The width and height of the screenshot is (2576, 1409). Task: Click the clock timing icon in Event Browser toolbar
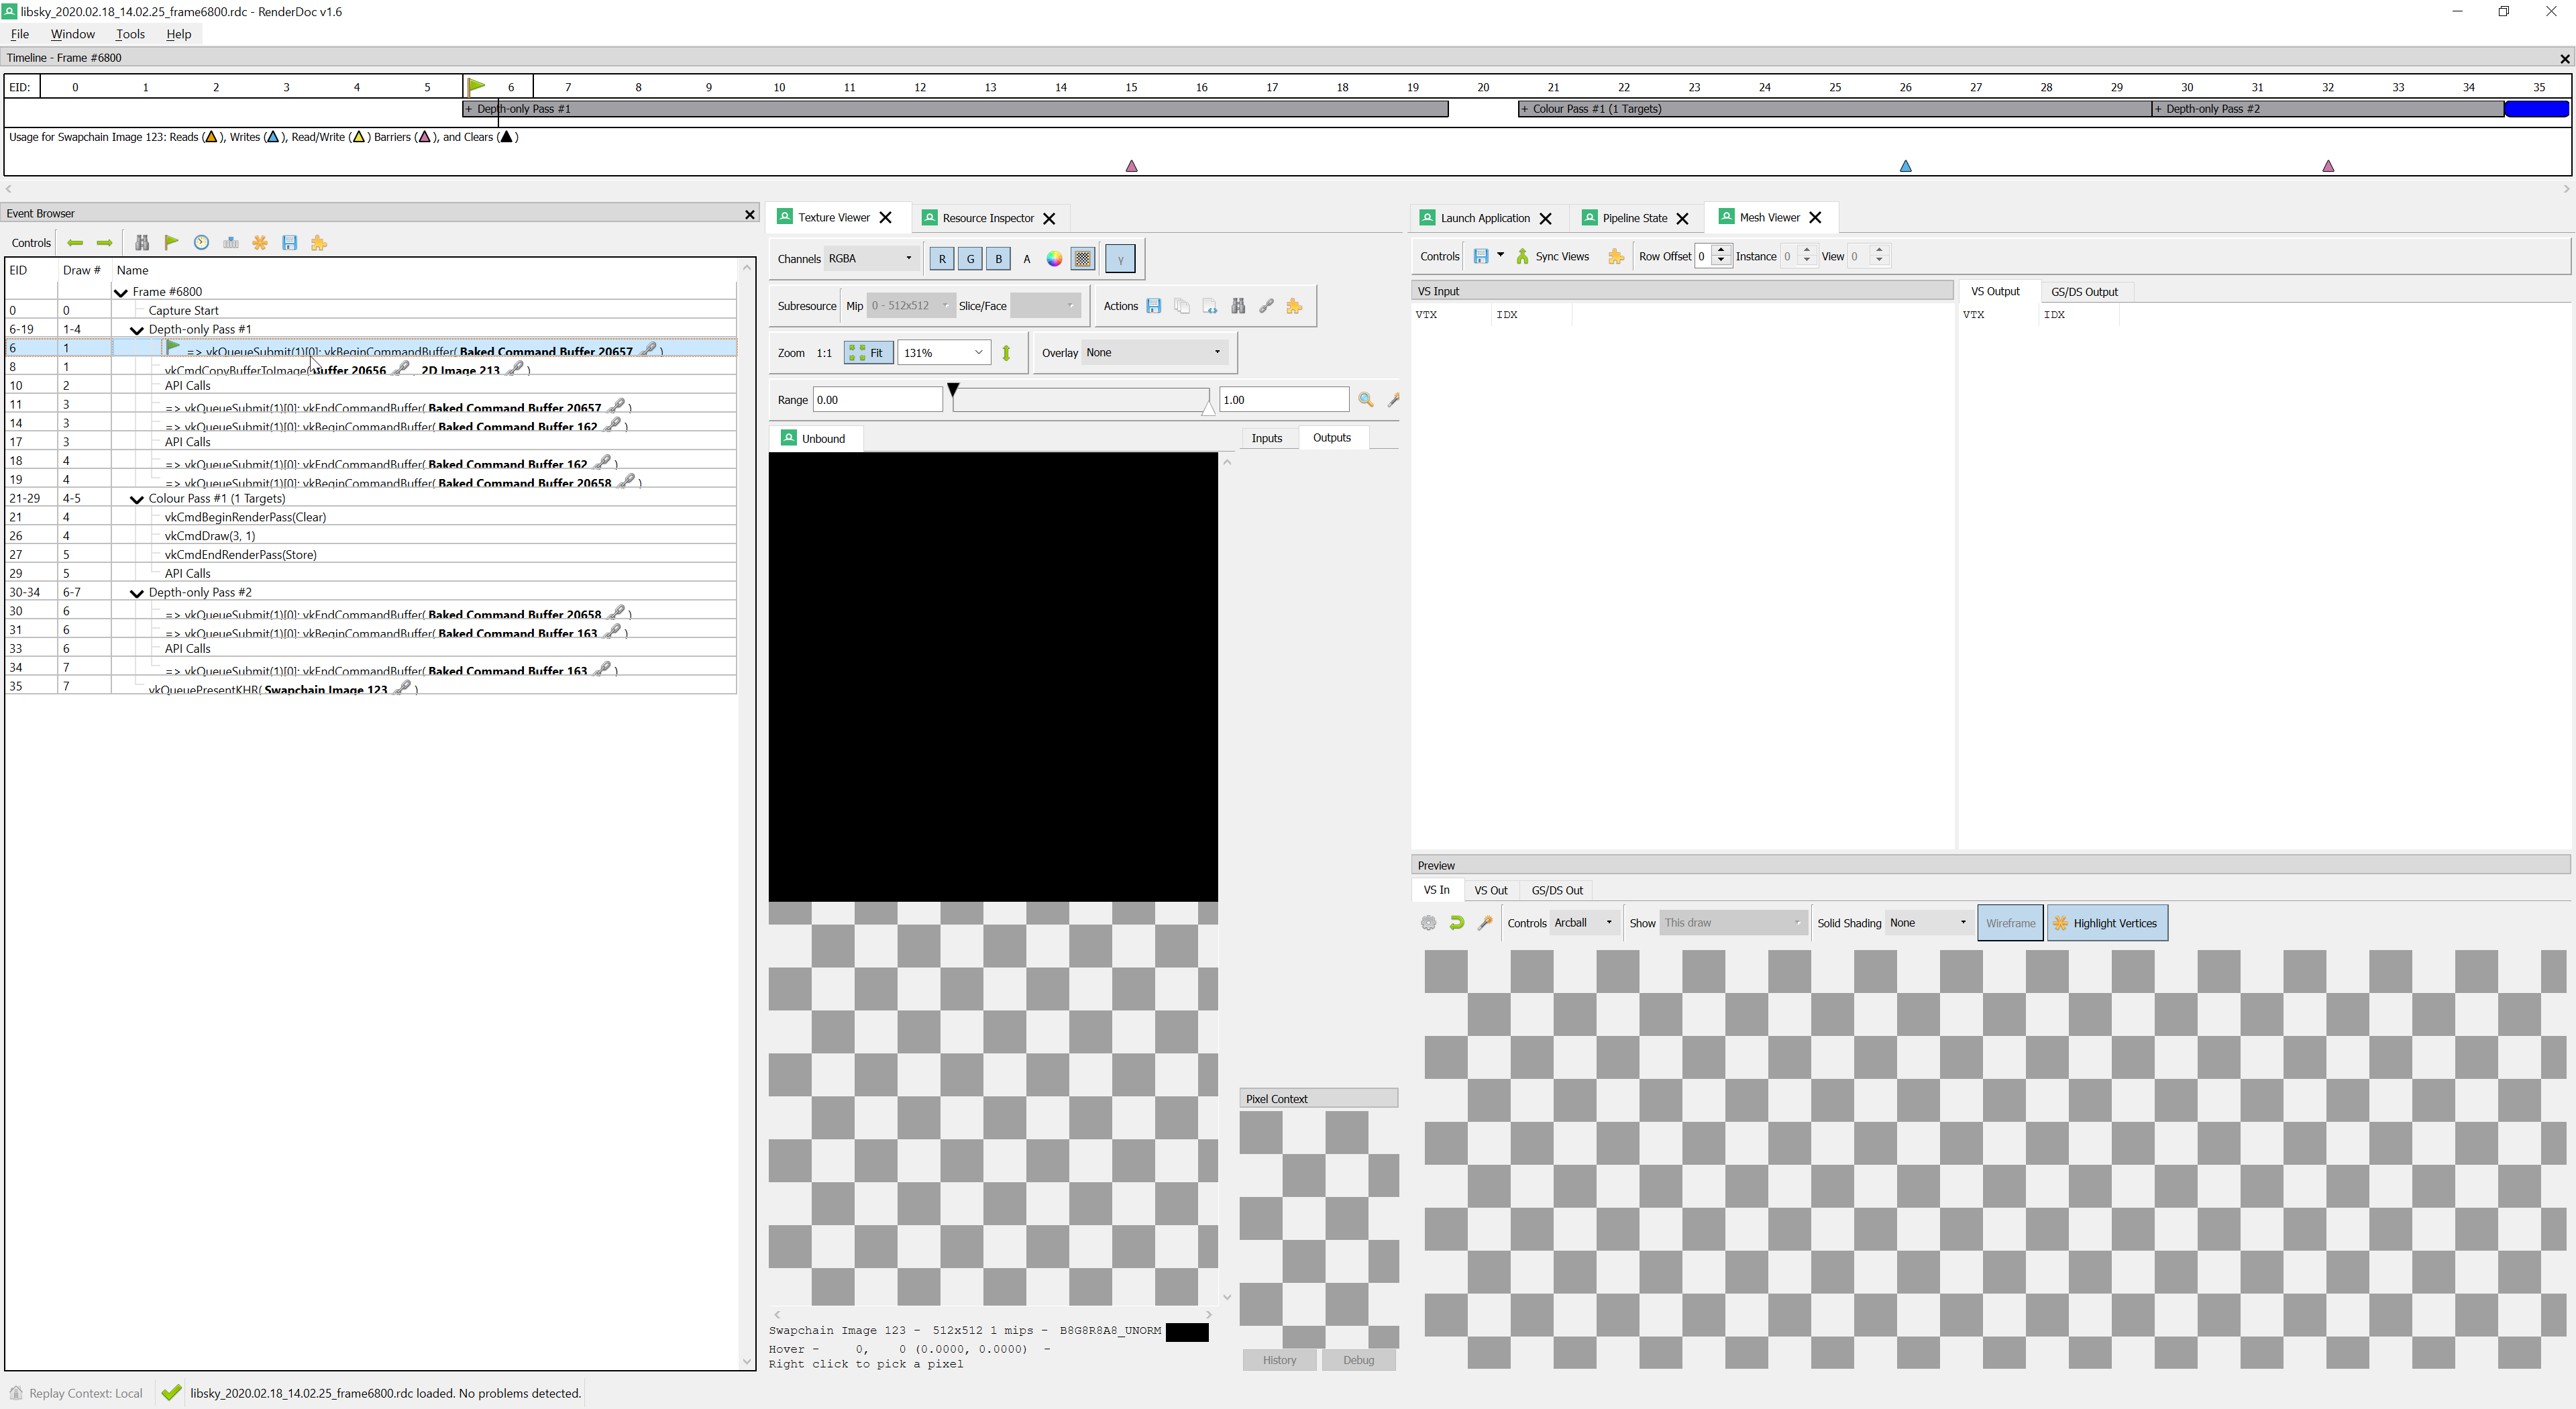201,242
